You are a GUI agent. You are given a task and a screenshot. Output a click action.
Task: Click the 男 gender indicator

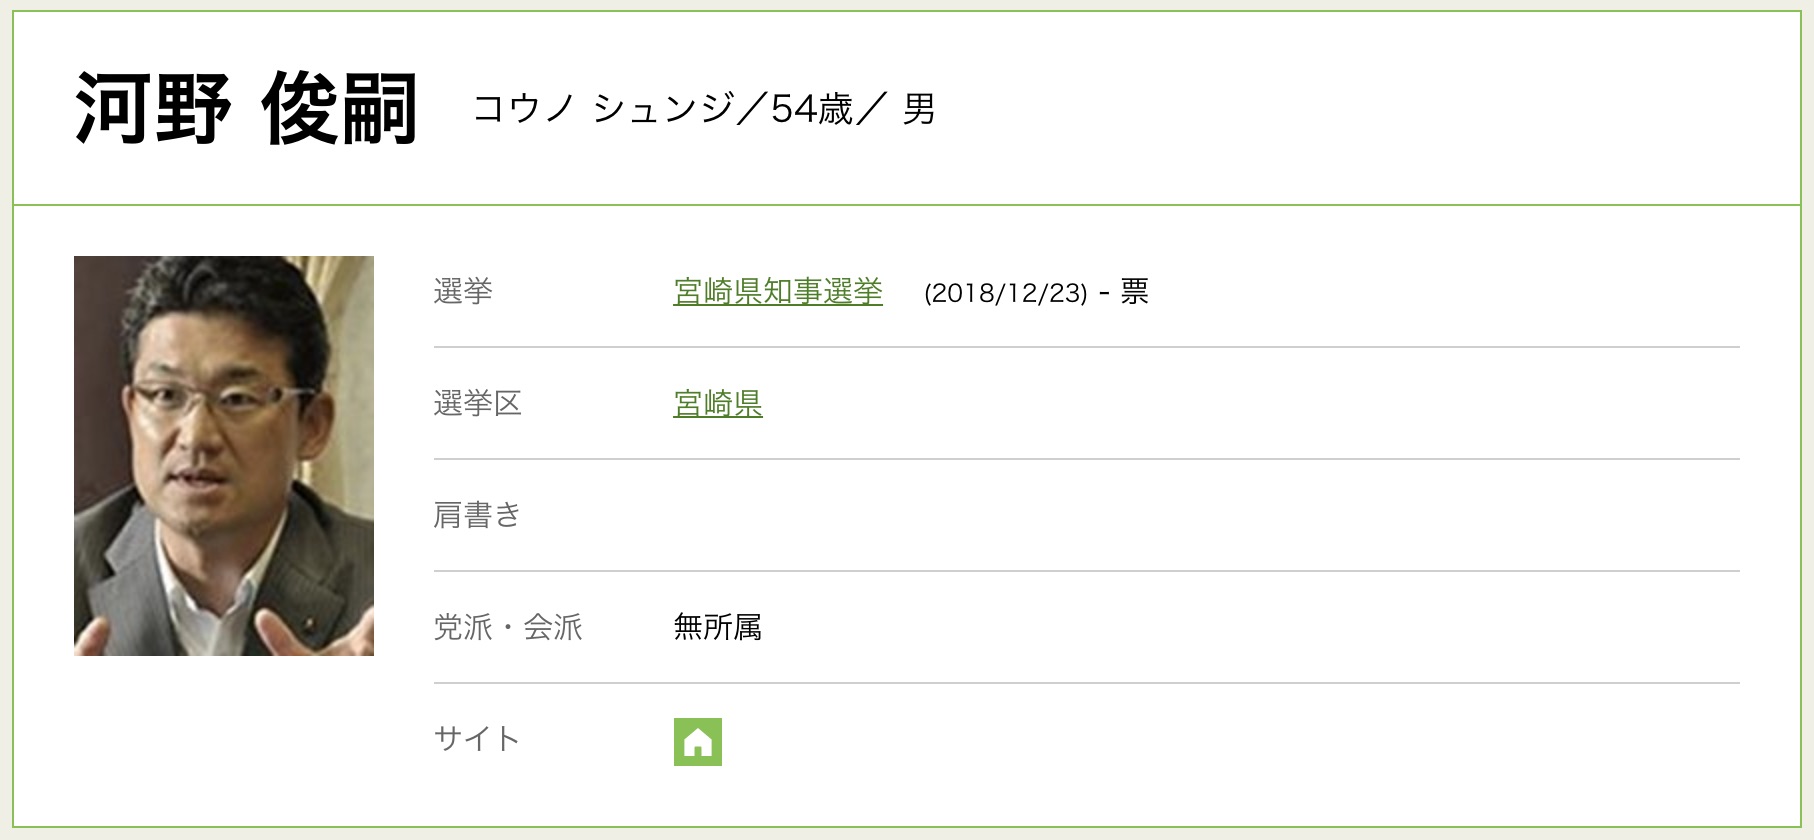[x=919, y=108]
